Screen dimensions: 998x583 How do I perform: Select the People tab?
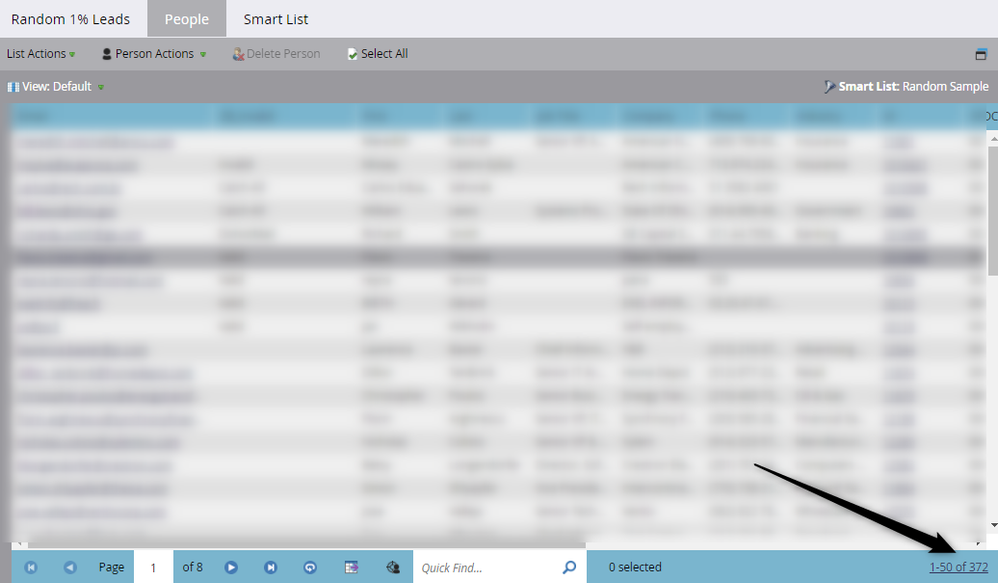click(x=186, y=19)
